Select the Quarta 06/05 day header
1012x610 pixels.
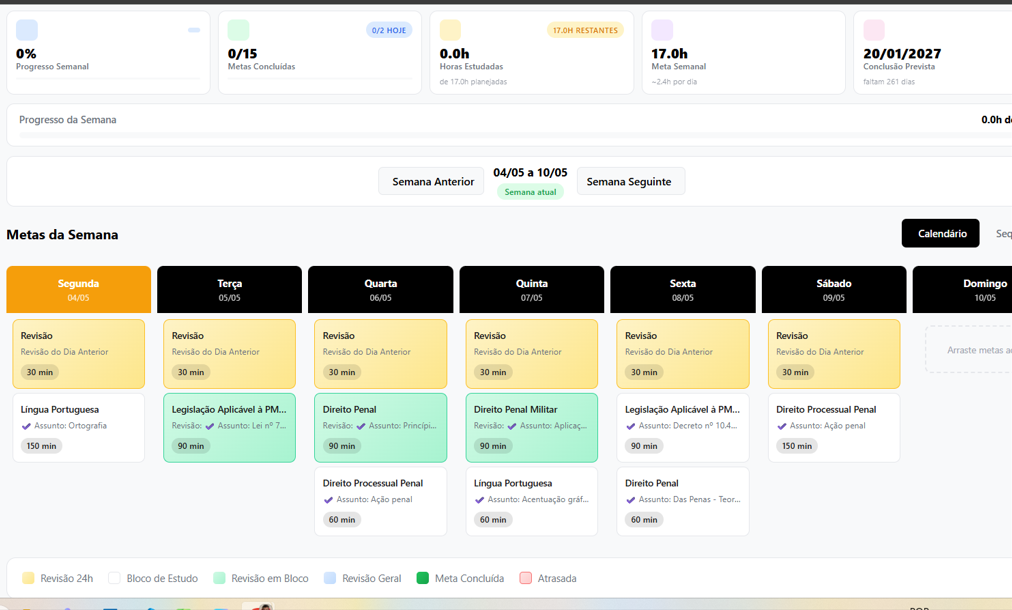click(x=381, y=289)
